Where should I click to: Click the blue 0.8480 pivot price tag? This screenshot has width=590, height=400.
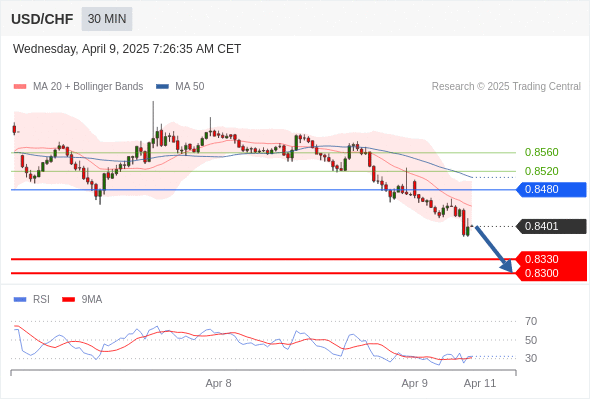pos(551,189)
